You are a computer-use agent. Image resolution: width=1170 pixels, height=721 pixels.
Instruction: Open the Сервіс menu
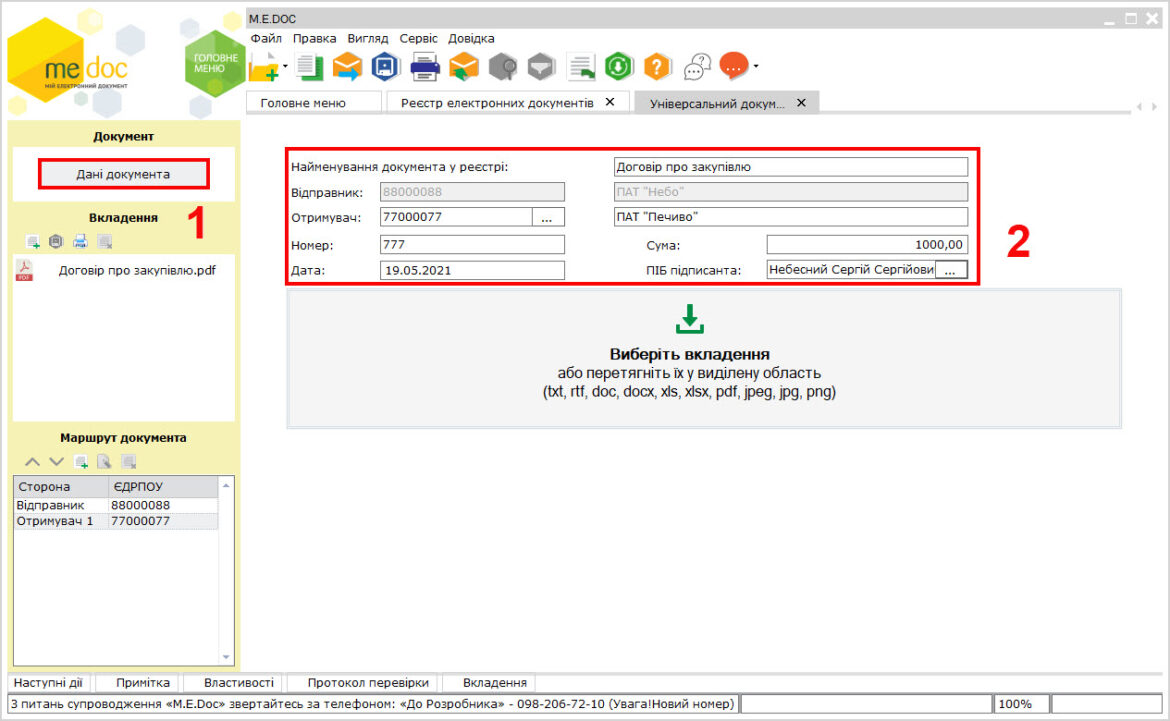[419, 38]
